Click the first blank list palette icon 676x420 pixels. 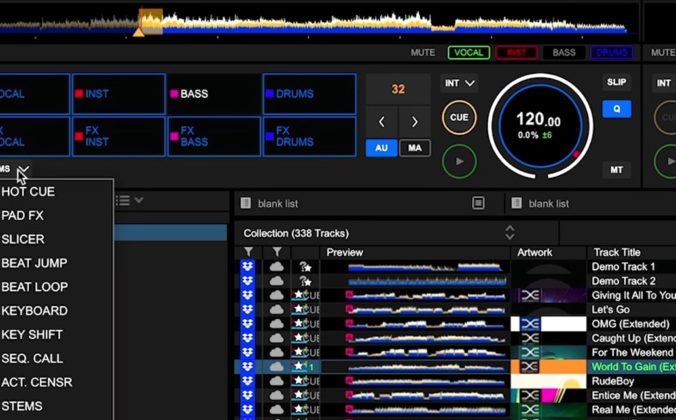246,203
